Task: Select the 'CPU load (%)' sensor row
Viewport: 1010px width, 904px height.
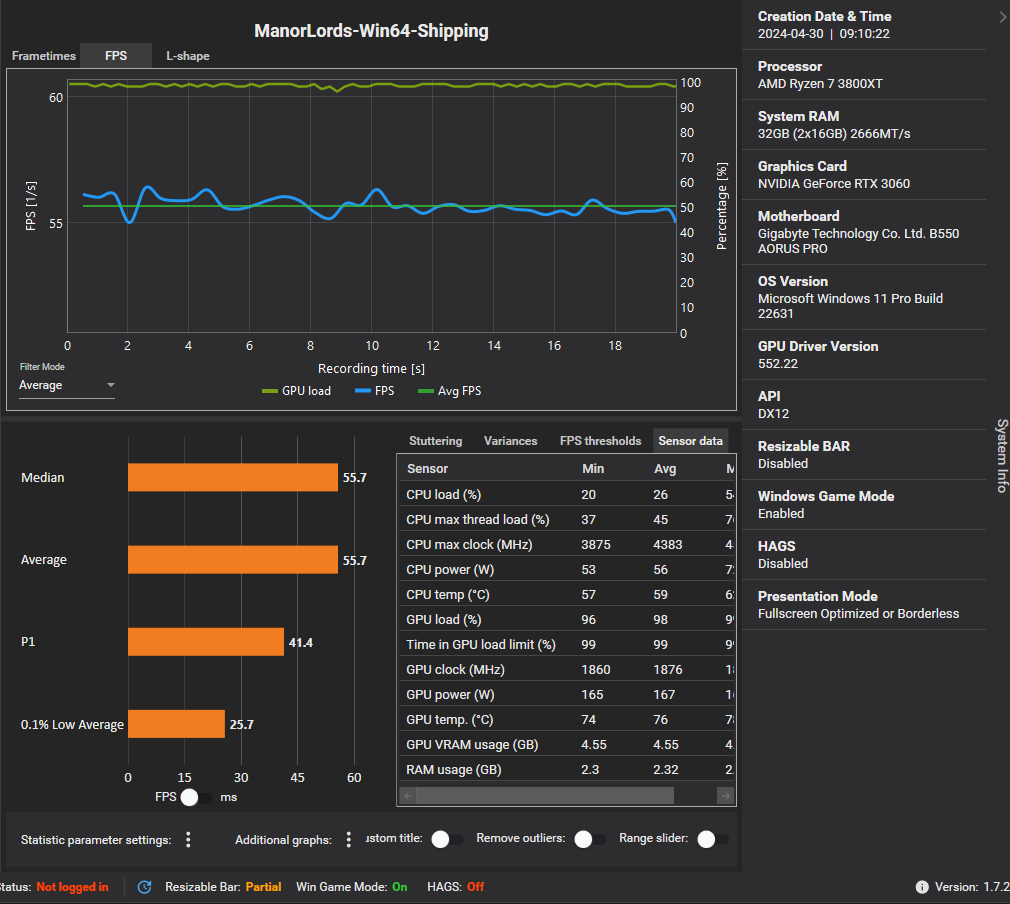Action: click(566, 495)
